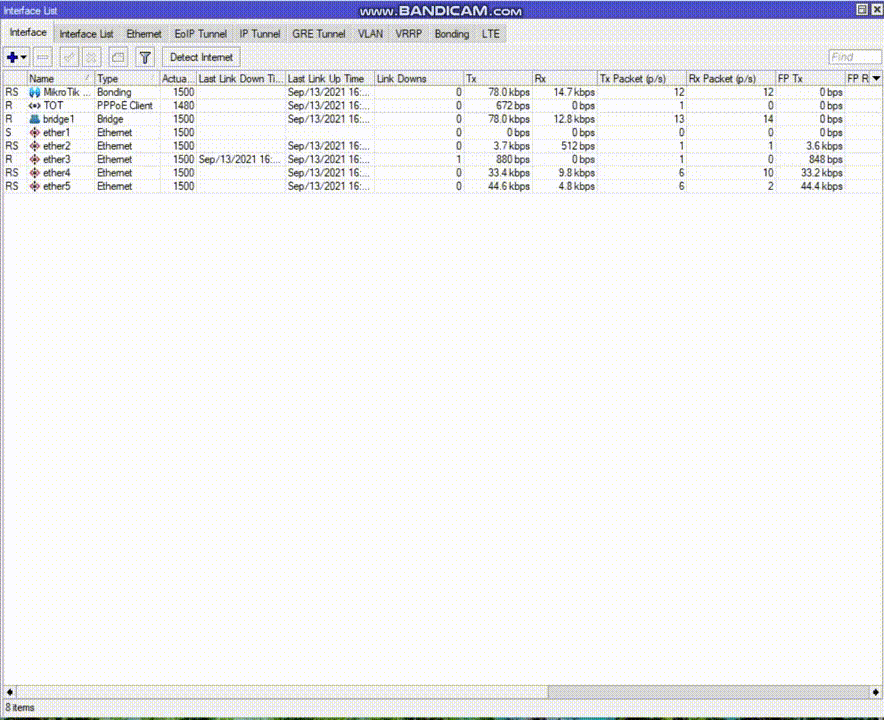Sort by the Name column header
Screen dimensions: 884x720
[60, 78]
